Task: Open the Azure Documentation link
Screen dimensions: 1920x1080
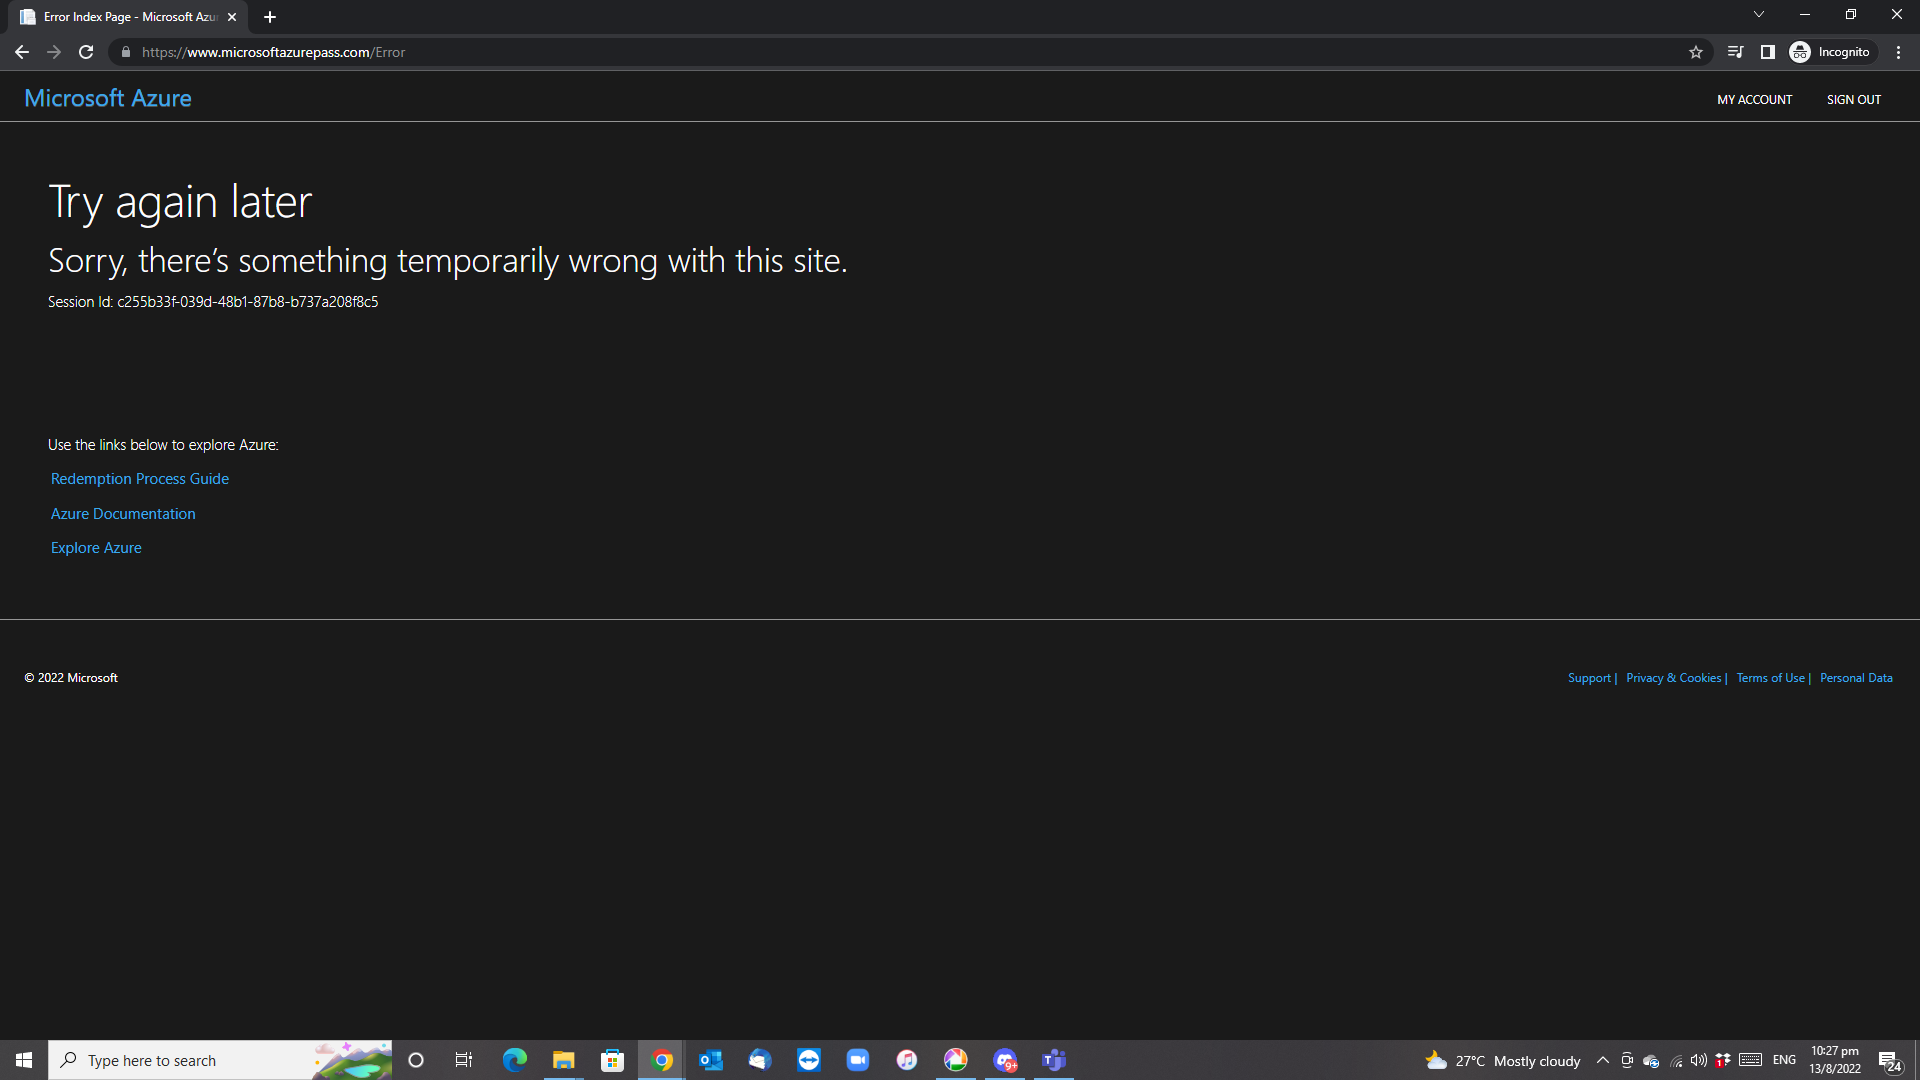Action: pos(123,514)
